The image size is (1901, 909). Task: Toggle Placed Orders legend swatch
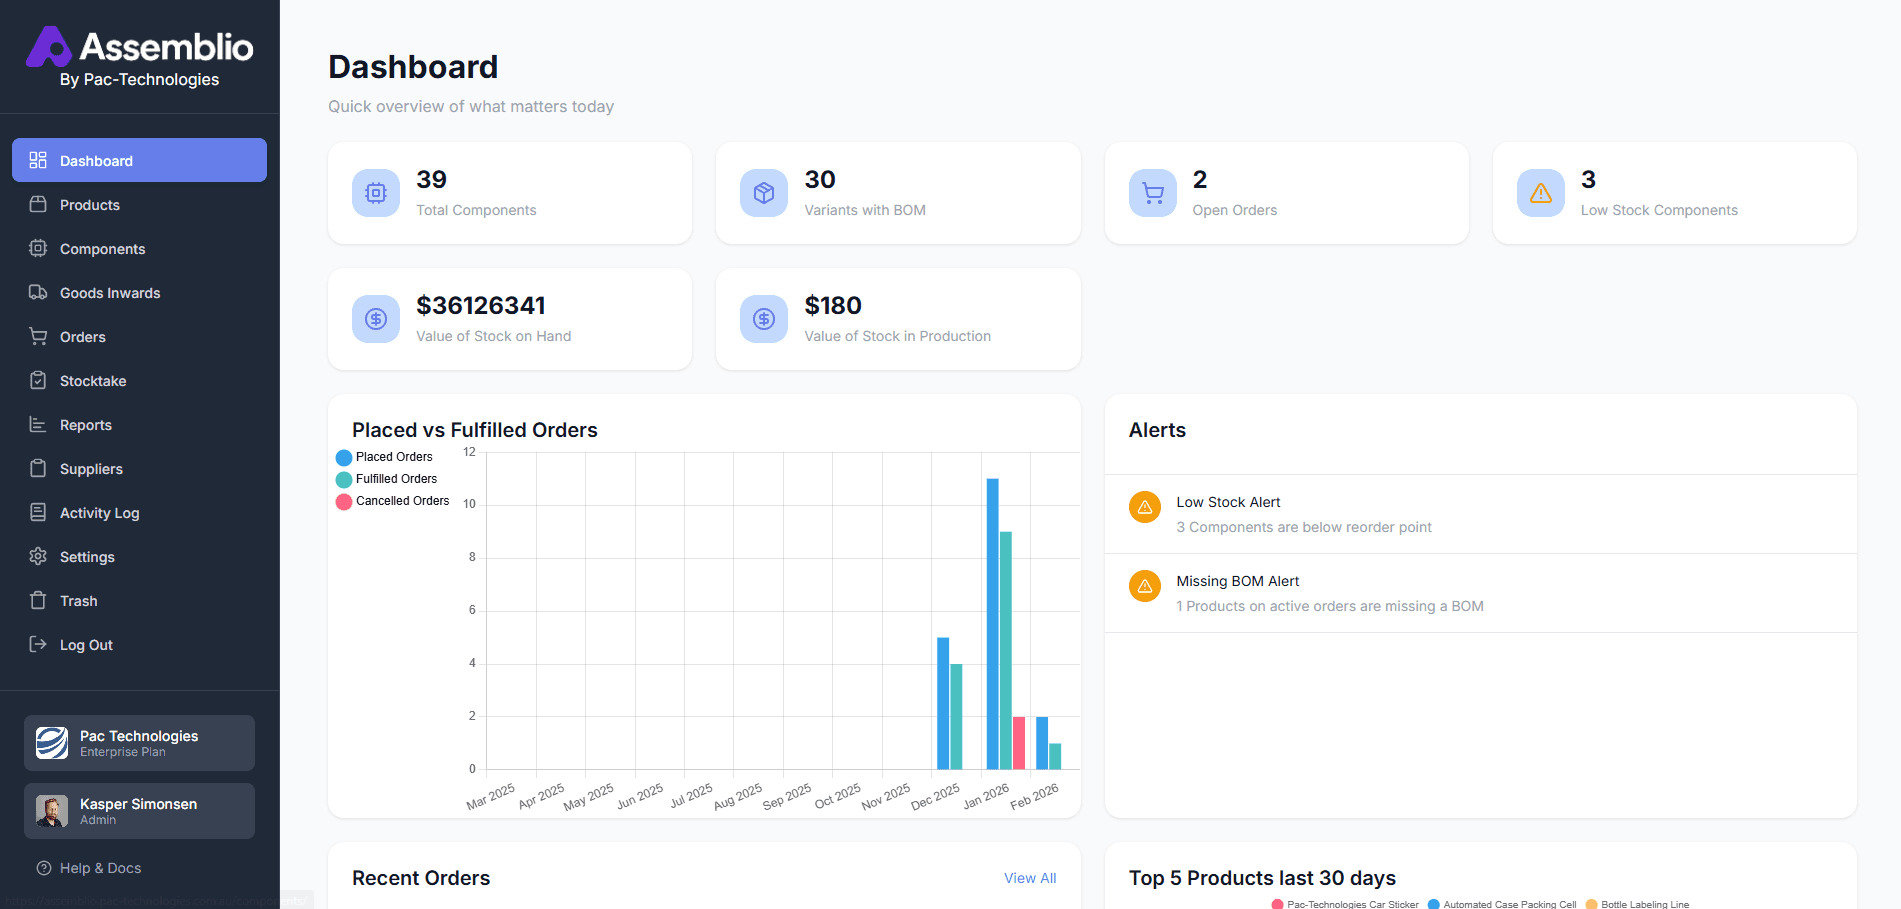point(344,457)
